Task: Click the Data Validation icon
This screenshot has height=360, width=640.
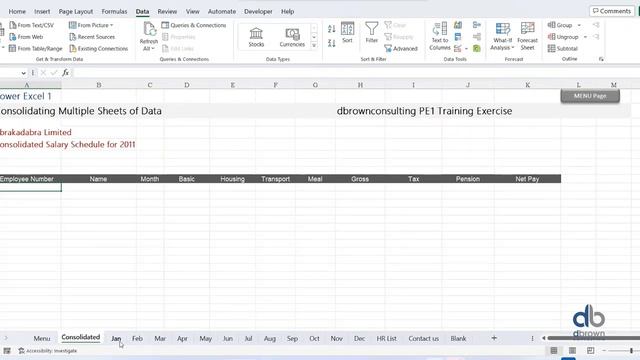Action: pos(458,49)
